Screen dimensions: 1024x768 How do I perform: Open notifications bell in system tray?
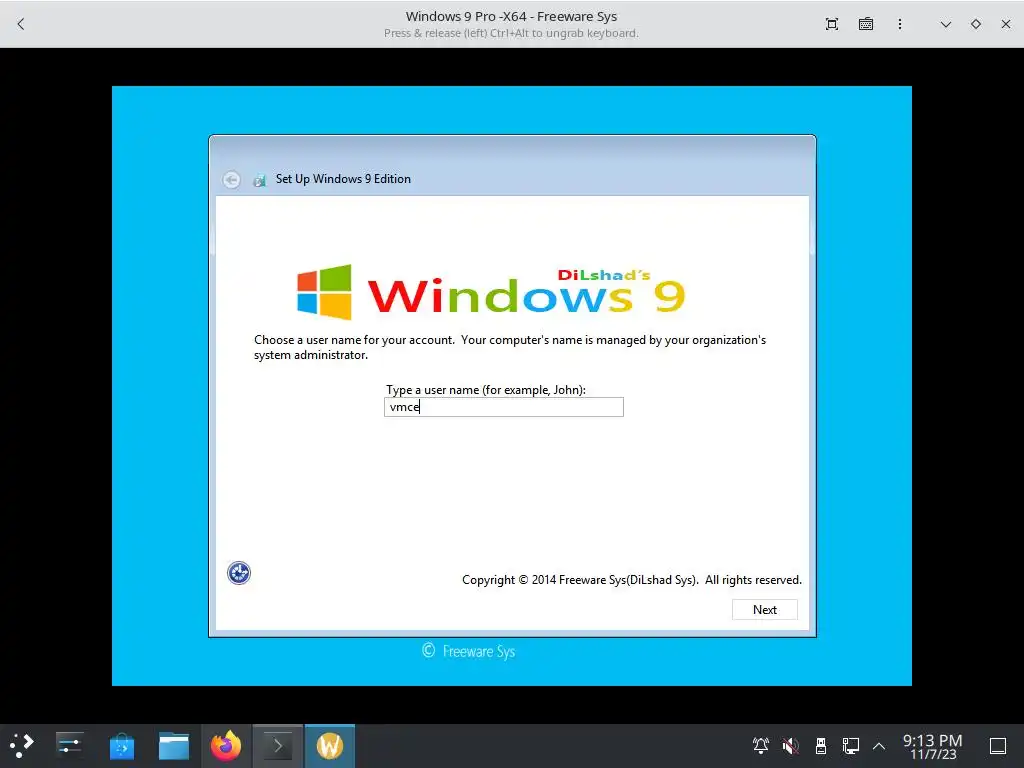click(761, 745)
